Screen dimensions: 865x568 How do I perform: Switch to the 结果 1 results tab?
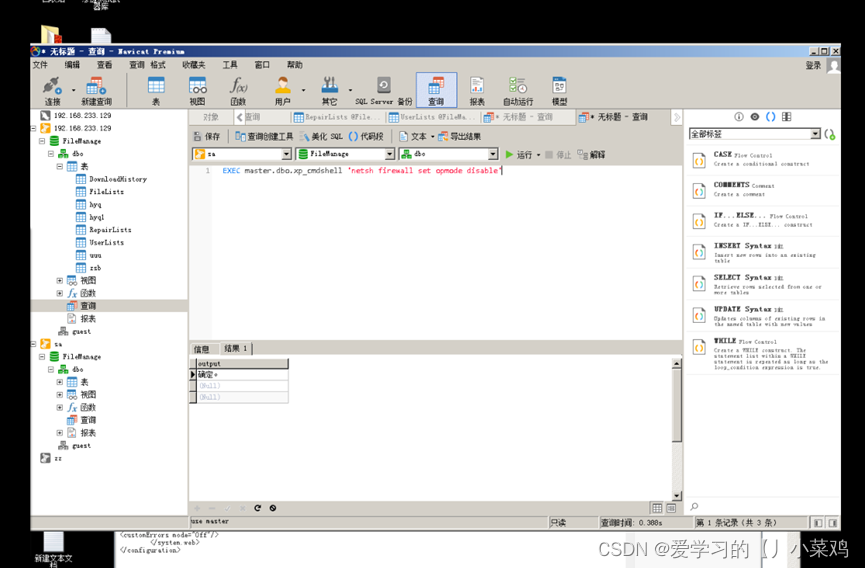pos(236,349)
